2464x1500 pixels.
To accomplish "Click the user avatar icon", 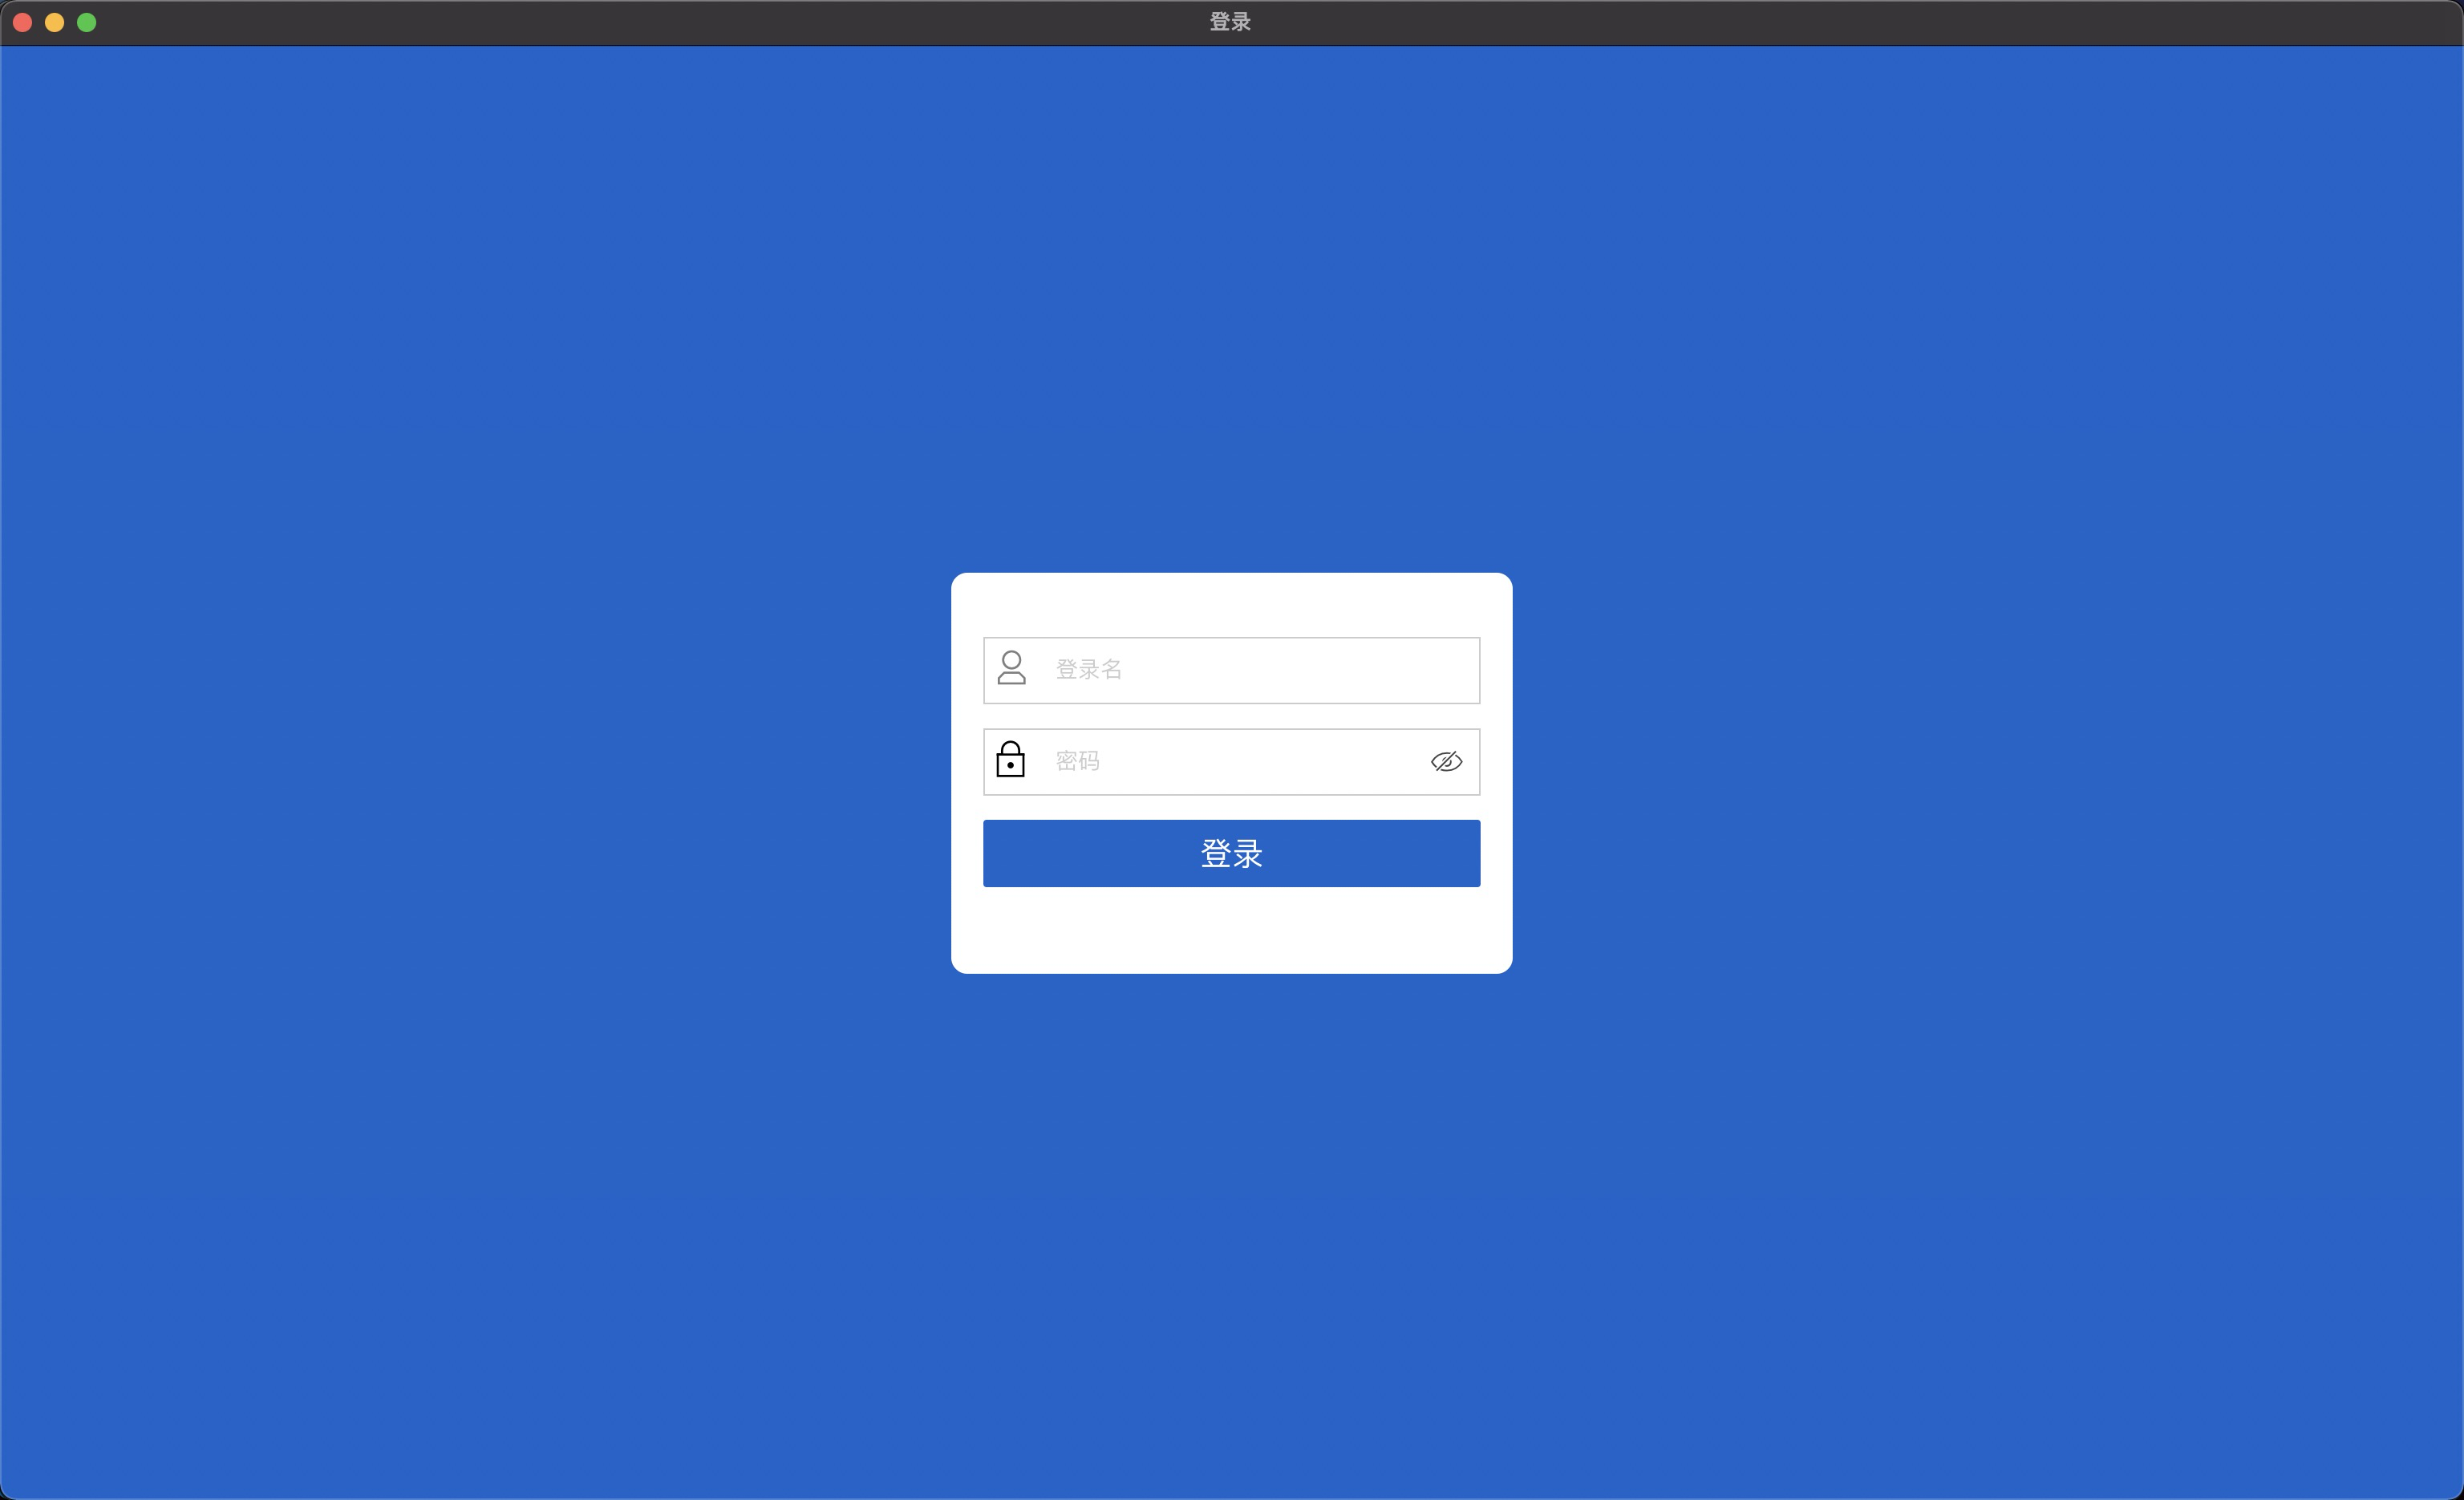I will point(1011,668).
